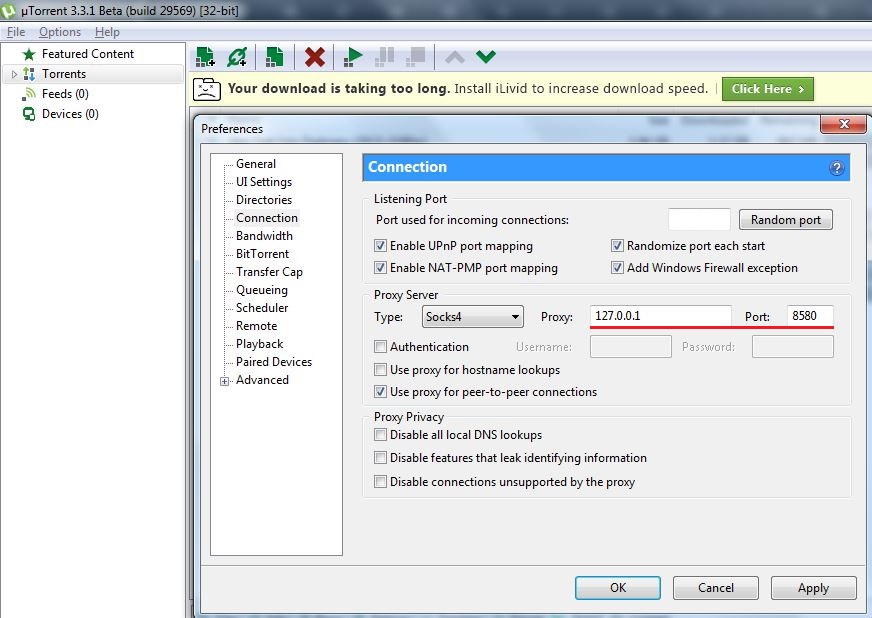Image resolution: width=872 pixels, height=618 pixels.
Task: Click the Devices icon in sidebar
Action: pyautogui.click(x=29, y=114)
